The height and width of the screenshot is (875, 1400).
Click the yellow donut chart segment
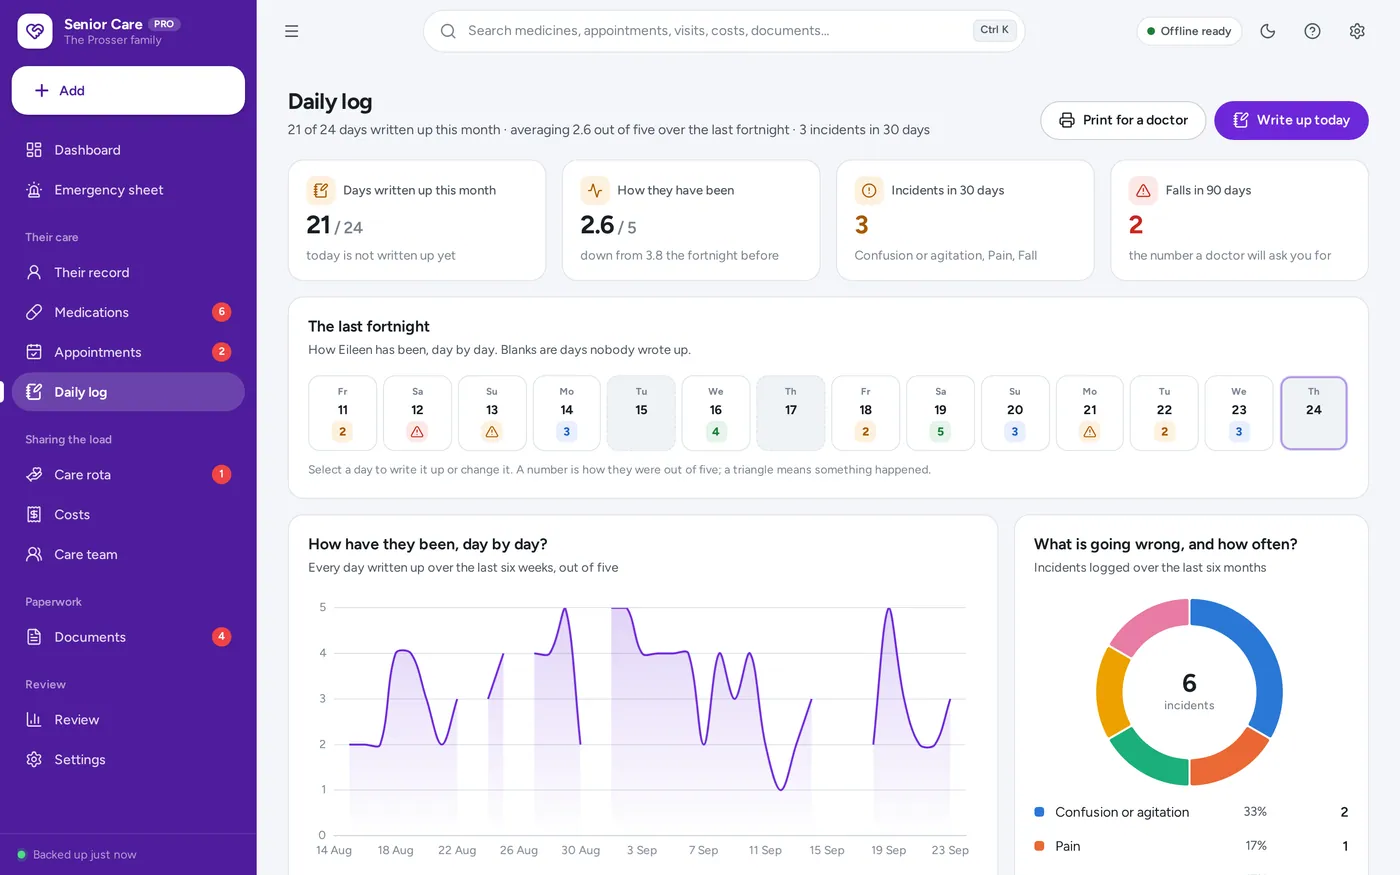(x=1110, y=692)
